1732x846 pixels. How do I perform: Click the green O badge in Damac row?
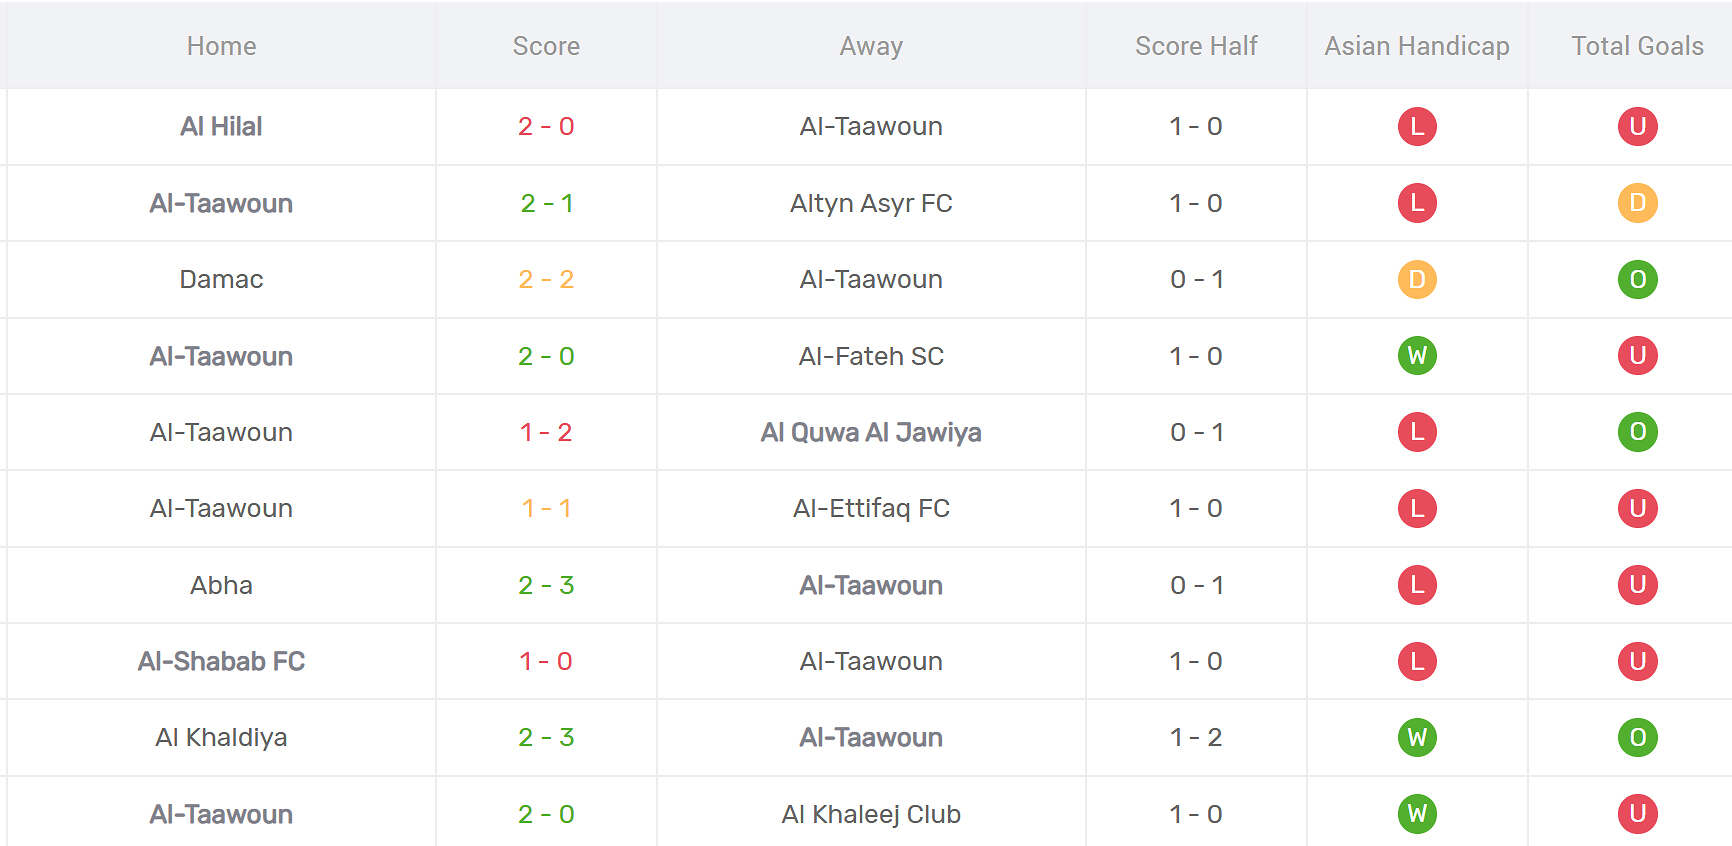click(1637, 279)
